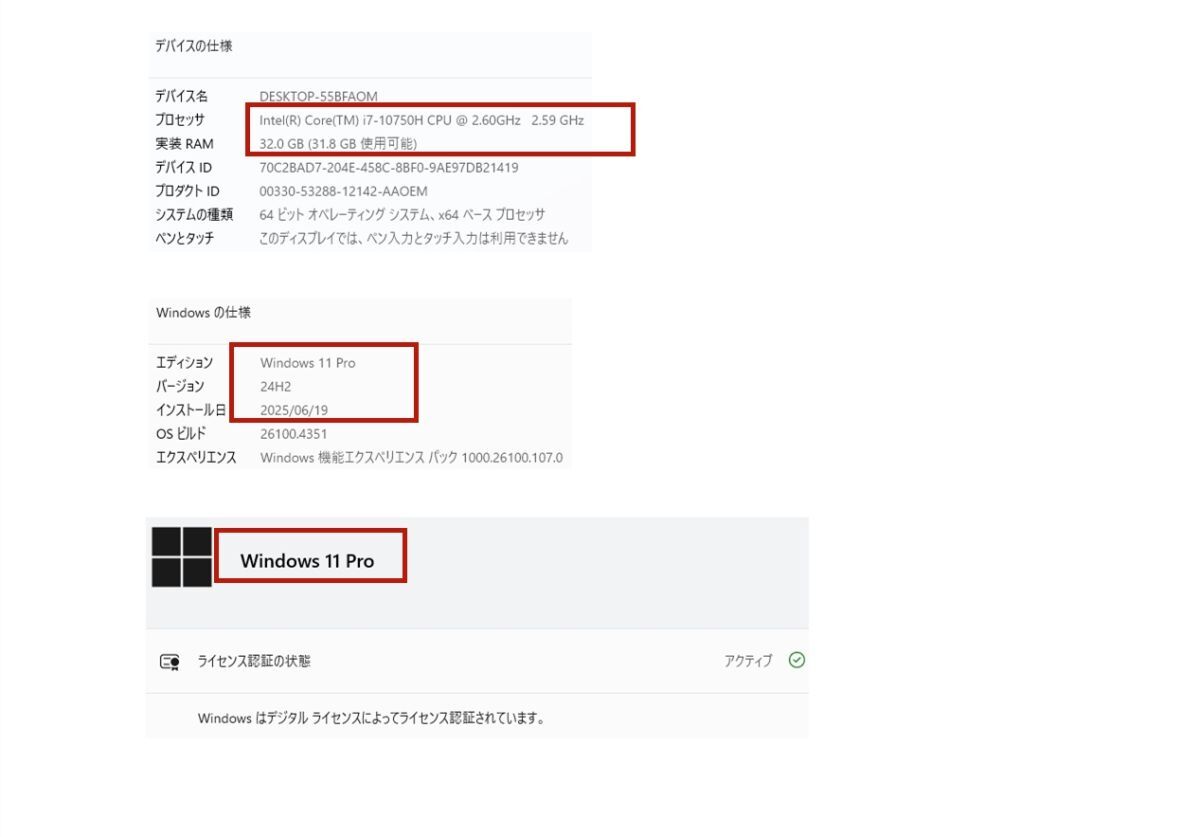Click the license certificate icon
The width and height of the screenshot is (1200, 837).
pos(170,662)
